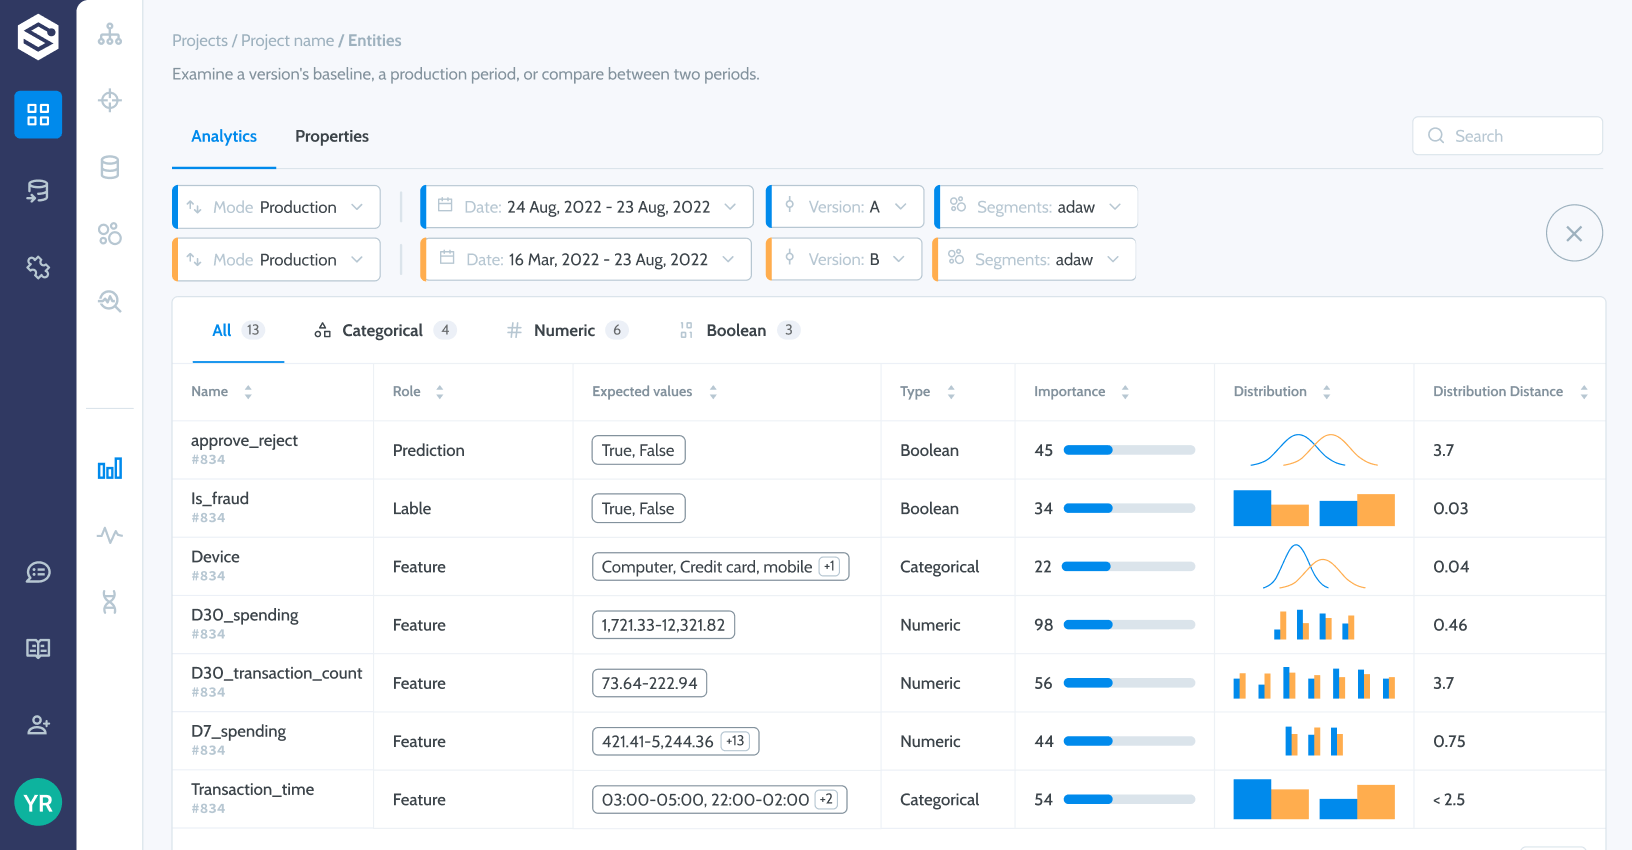Click the Search input field
The width and height of the screenshot is (1632, 850).
[1508, 136]
